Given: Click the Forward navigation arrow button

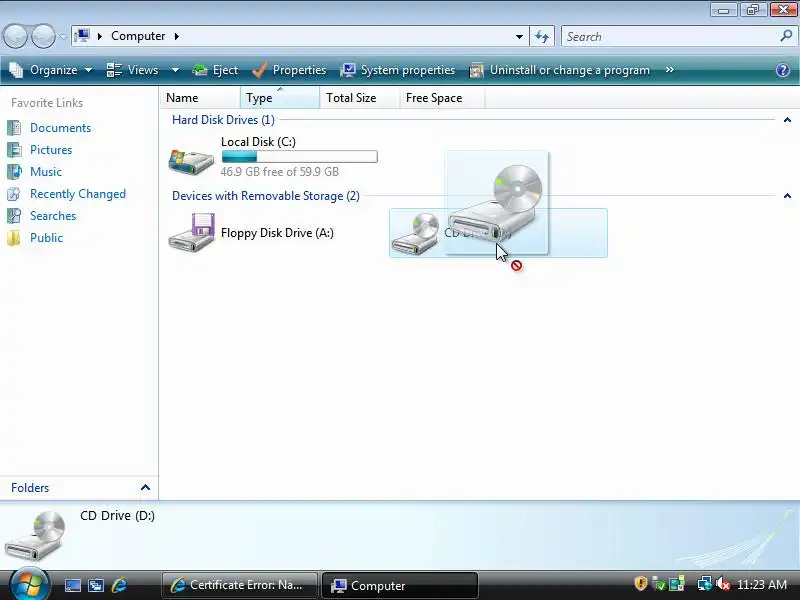Looking at the screenshot, I should point(43,36).
